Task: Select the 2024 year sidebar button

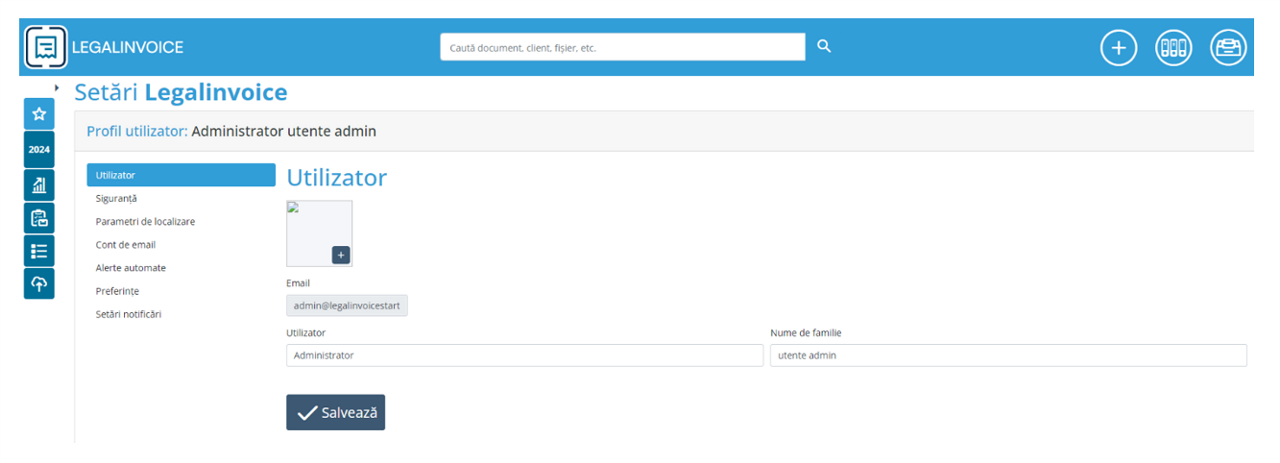Action: tap(39, 149)
